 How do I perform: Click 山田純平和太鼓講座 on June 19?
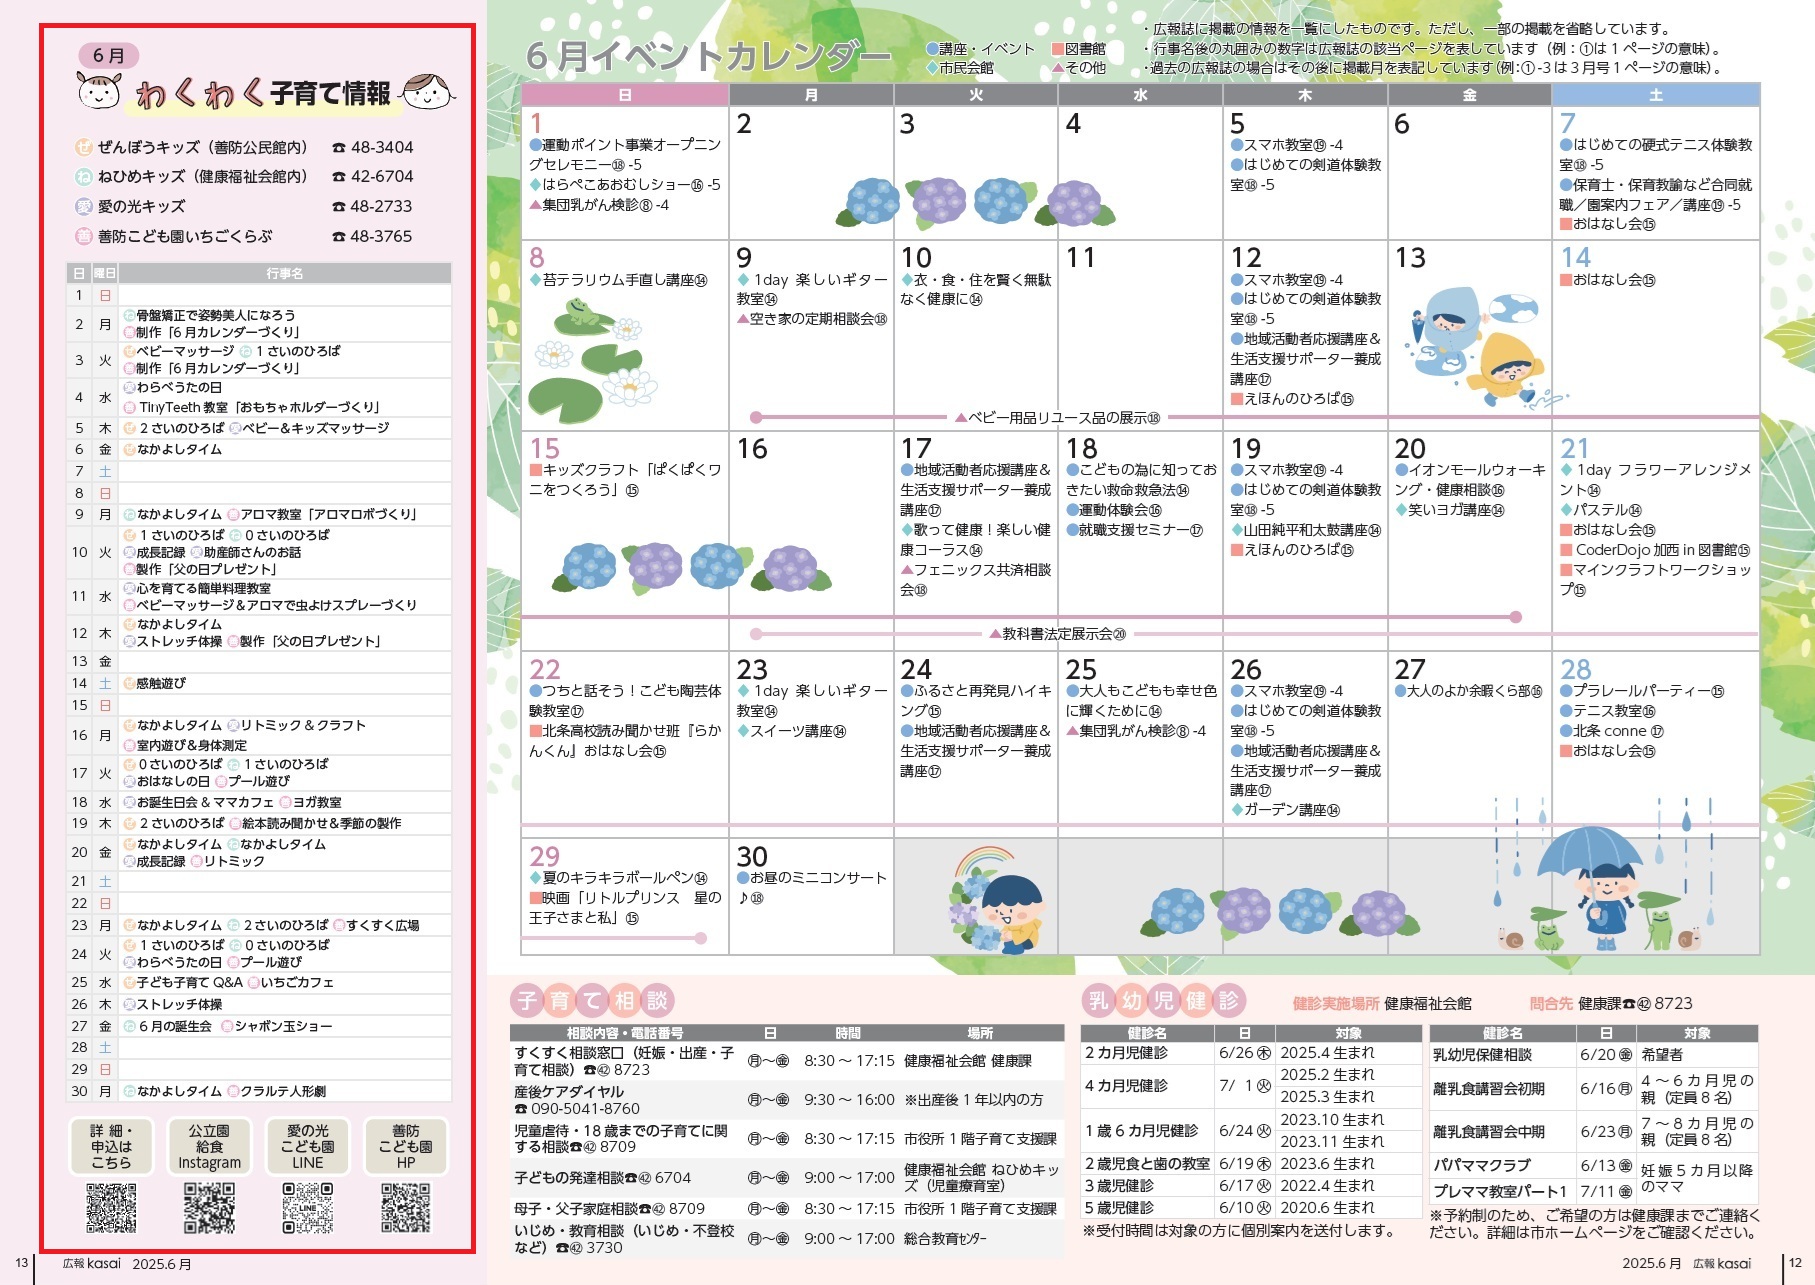click(1305, 530)
